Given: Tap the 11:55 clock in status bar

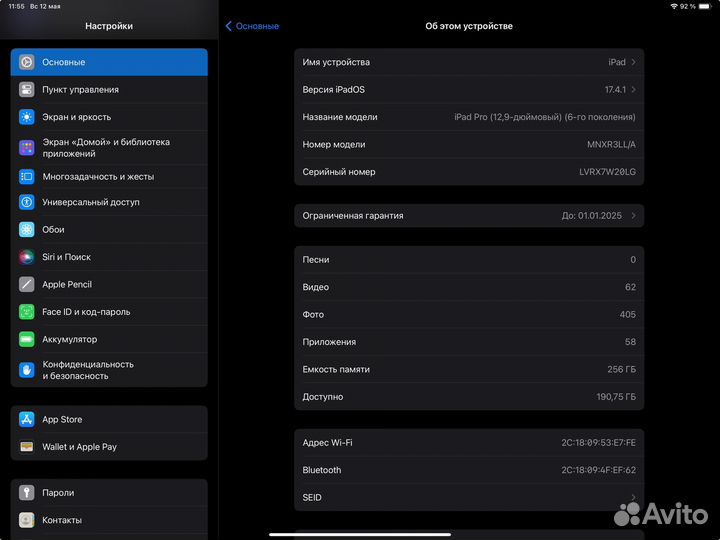Looking at the screenshot, I should pyautogui.click(x=17, y=6).
